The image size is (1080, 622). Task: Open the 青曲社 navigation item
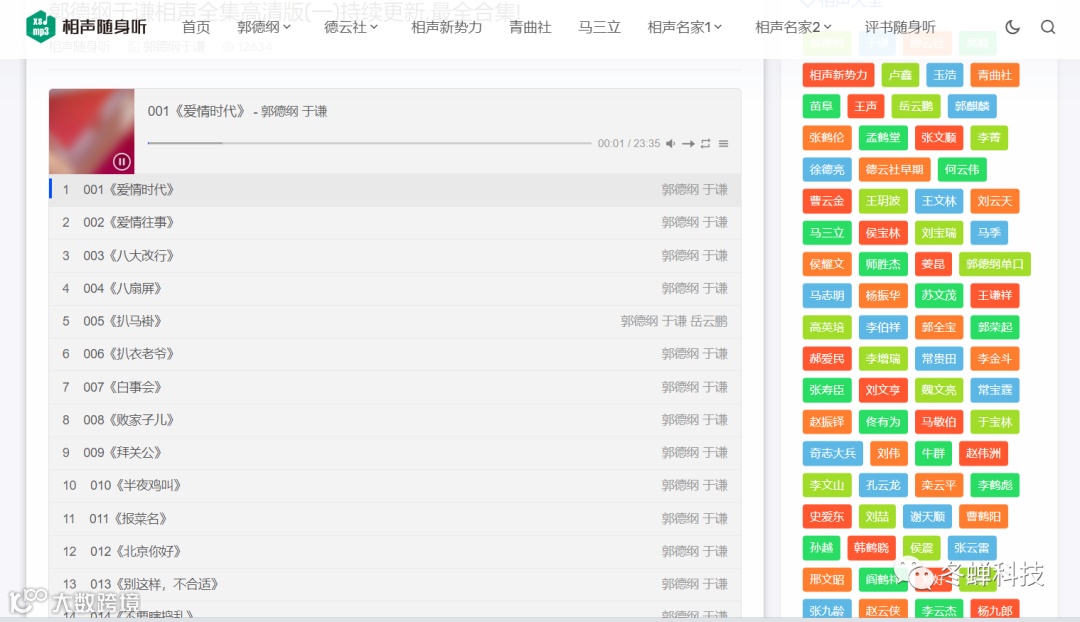click(x=530, y=27)
